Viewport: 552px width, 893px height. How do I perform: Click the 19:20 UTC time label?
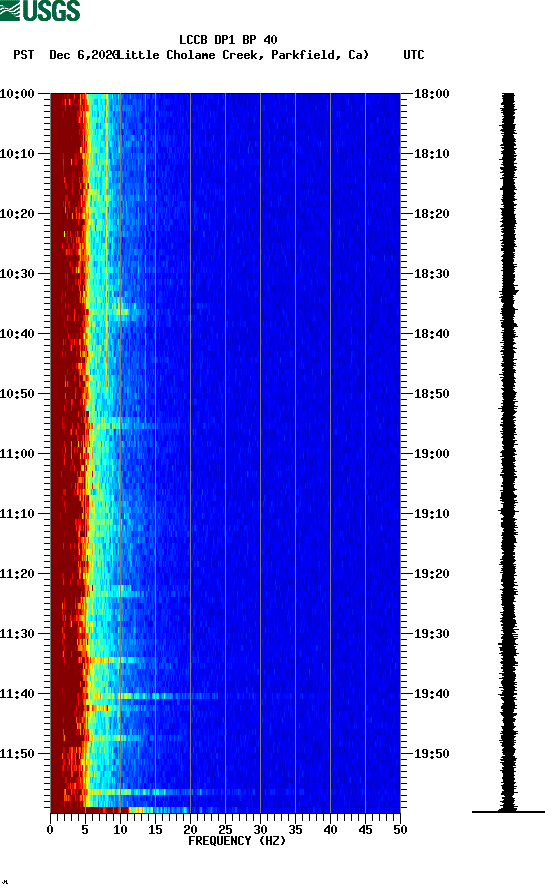(432, 574)
